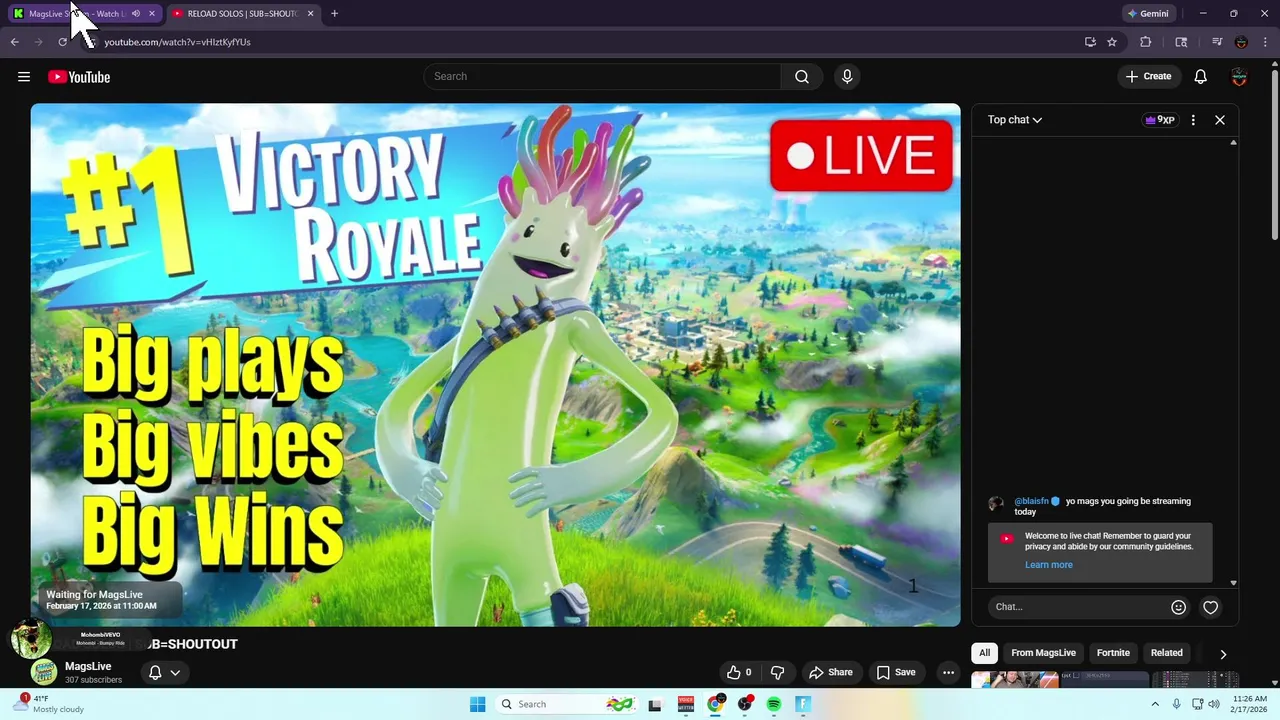This screenshot has height=720, width=1280.
Task: Send a heart reaction in live chat
Action: click(x=1210, y=607)
